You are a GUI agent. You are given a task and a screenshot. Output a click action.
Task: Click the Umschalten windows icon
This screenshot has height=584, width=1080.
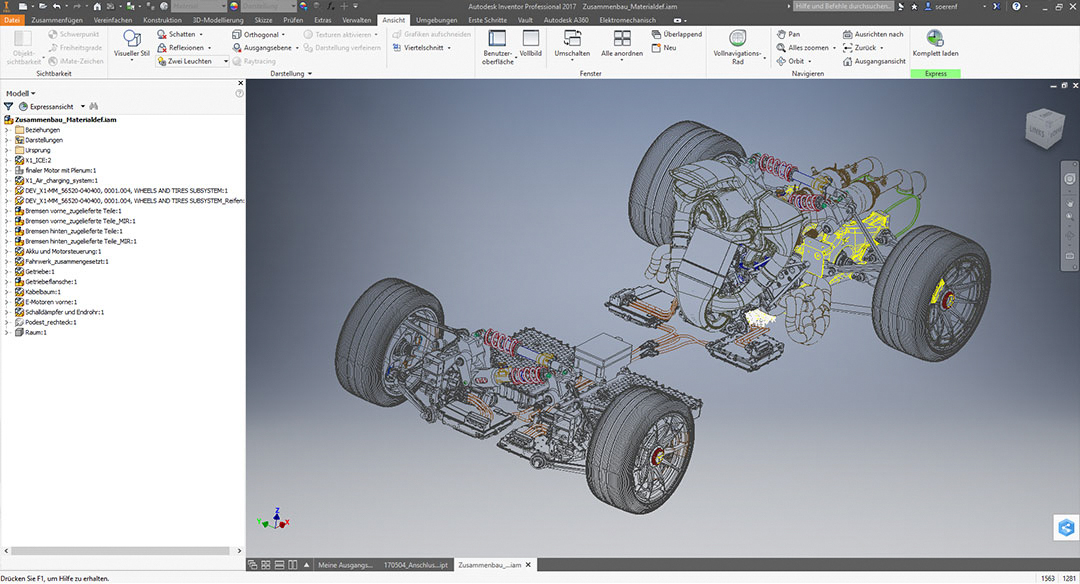(572, 38)
